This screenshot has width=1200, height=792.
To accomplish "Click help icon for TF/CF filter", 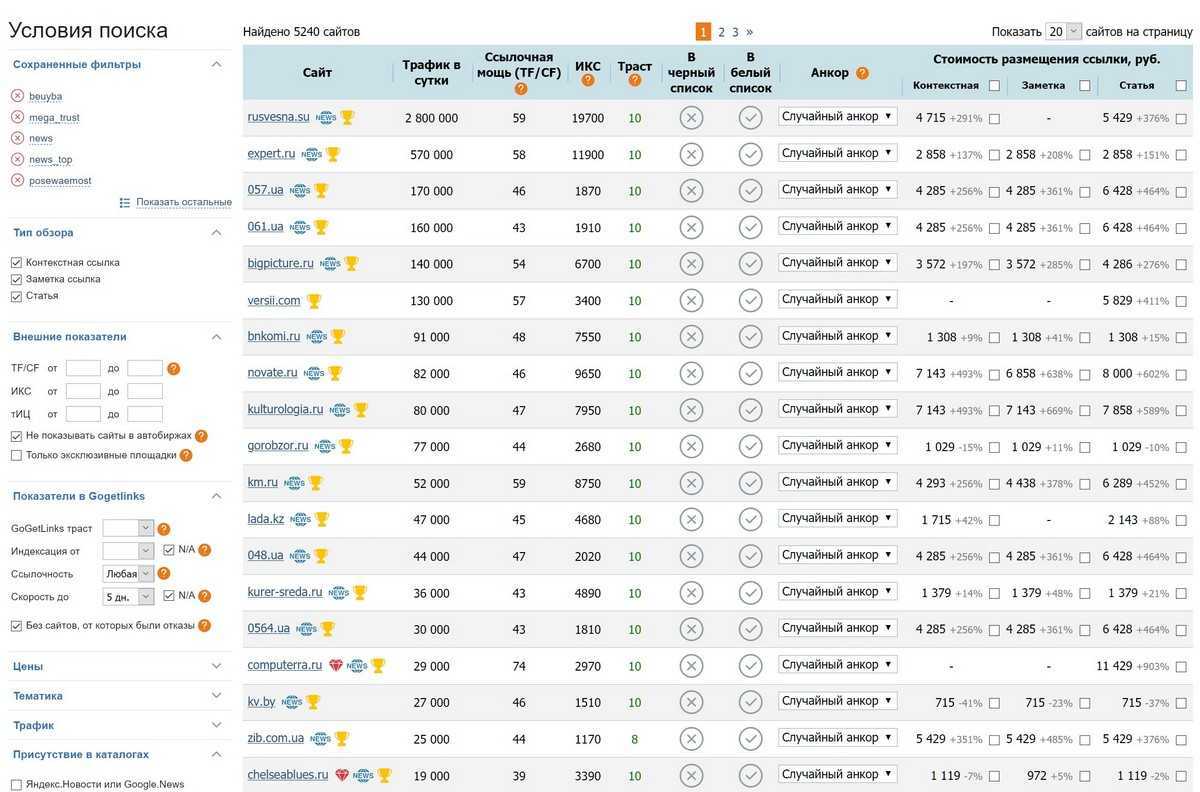I will coord(173,368).
